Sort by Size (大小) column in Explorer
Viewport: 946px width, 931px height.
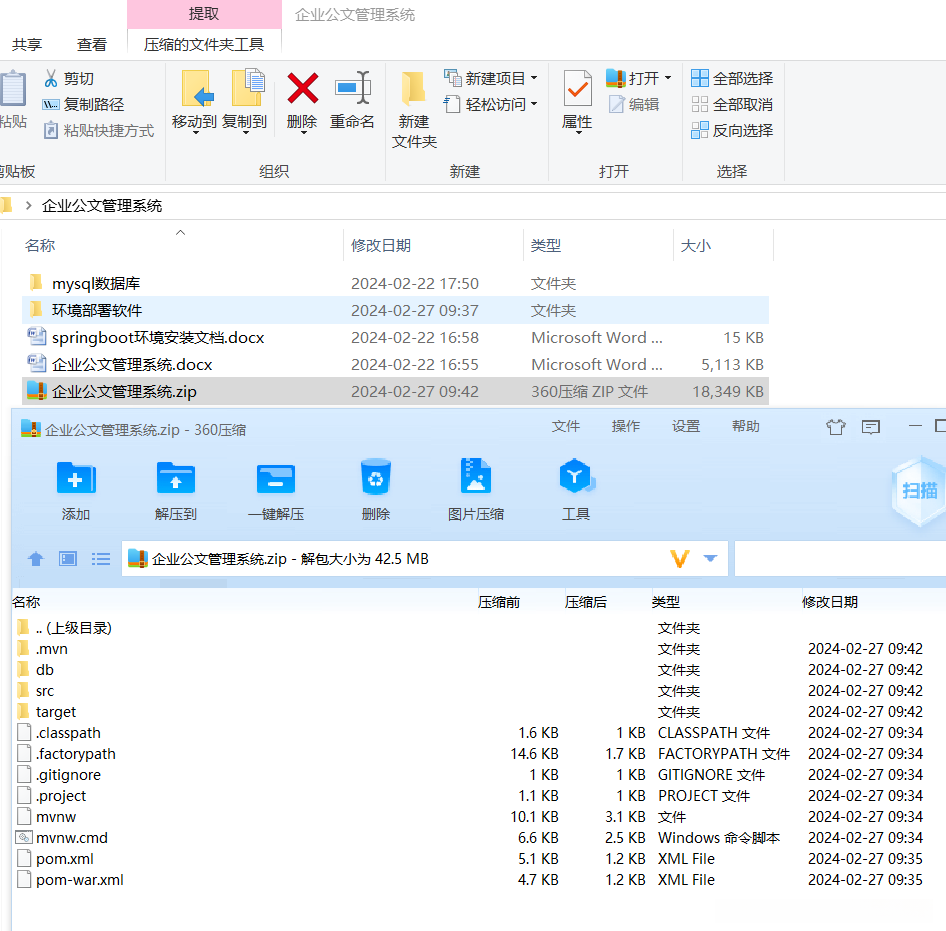[696, 246]
